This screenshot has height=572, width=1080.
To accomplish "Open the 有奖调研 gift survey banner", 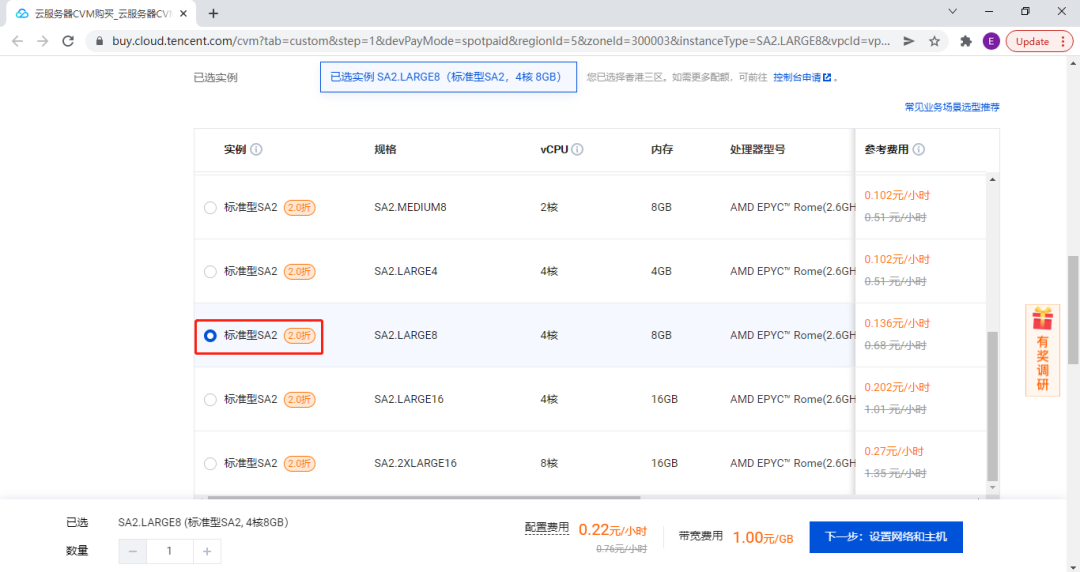I will point(1043,350).
